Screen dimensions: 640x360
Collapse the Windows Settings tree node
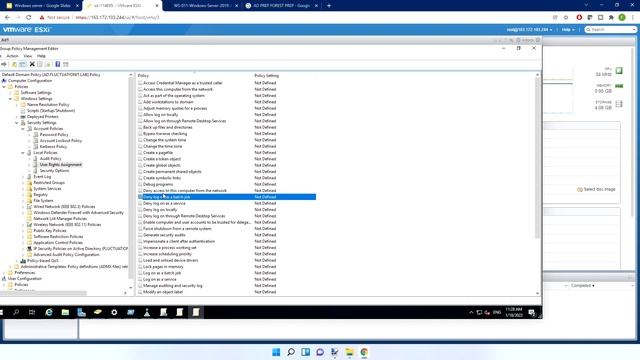[10, 99]
